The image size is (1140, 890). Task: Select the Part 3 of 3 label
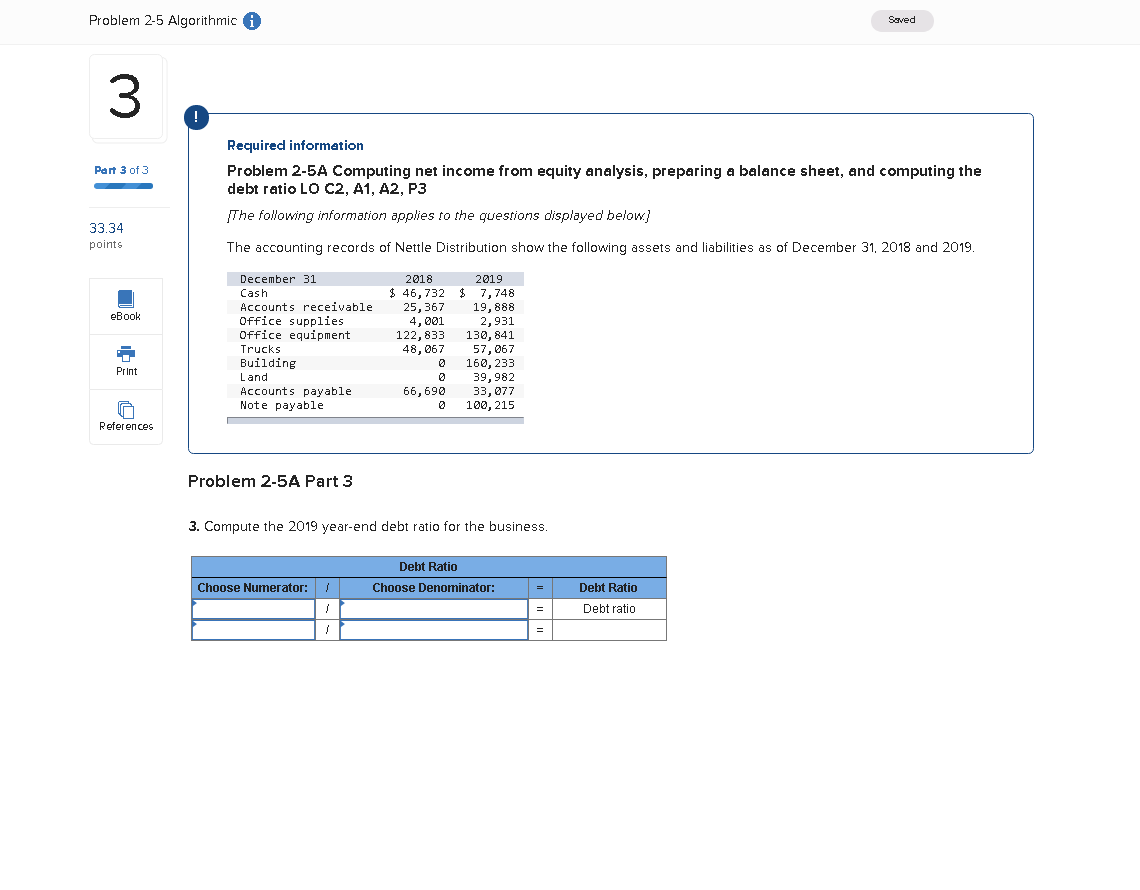[121, 170]
